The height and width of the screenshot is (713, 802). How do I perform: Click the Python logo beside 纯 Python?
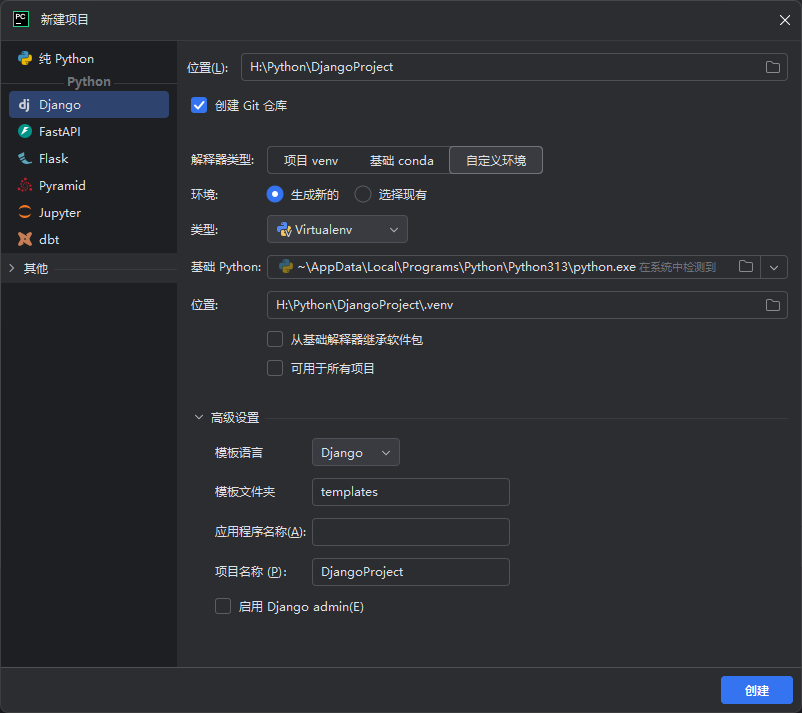pyautogui.click(x=25, y=58)
